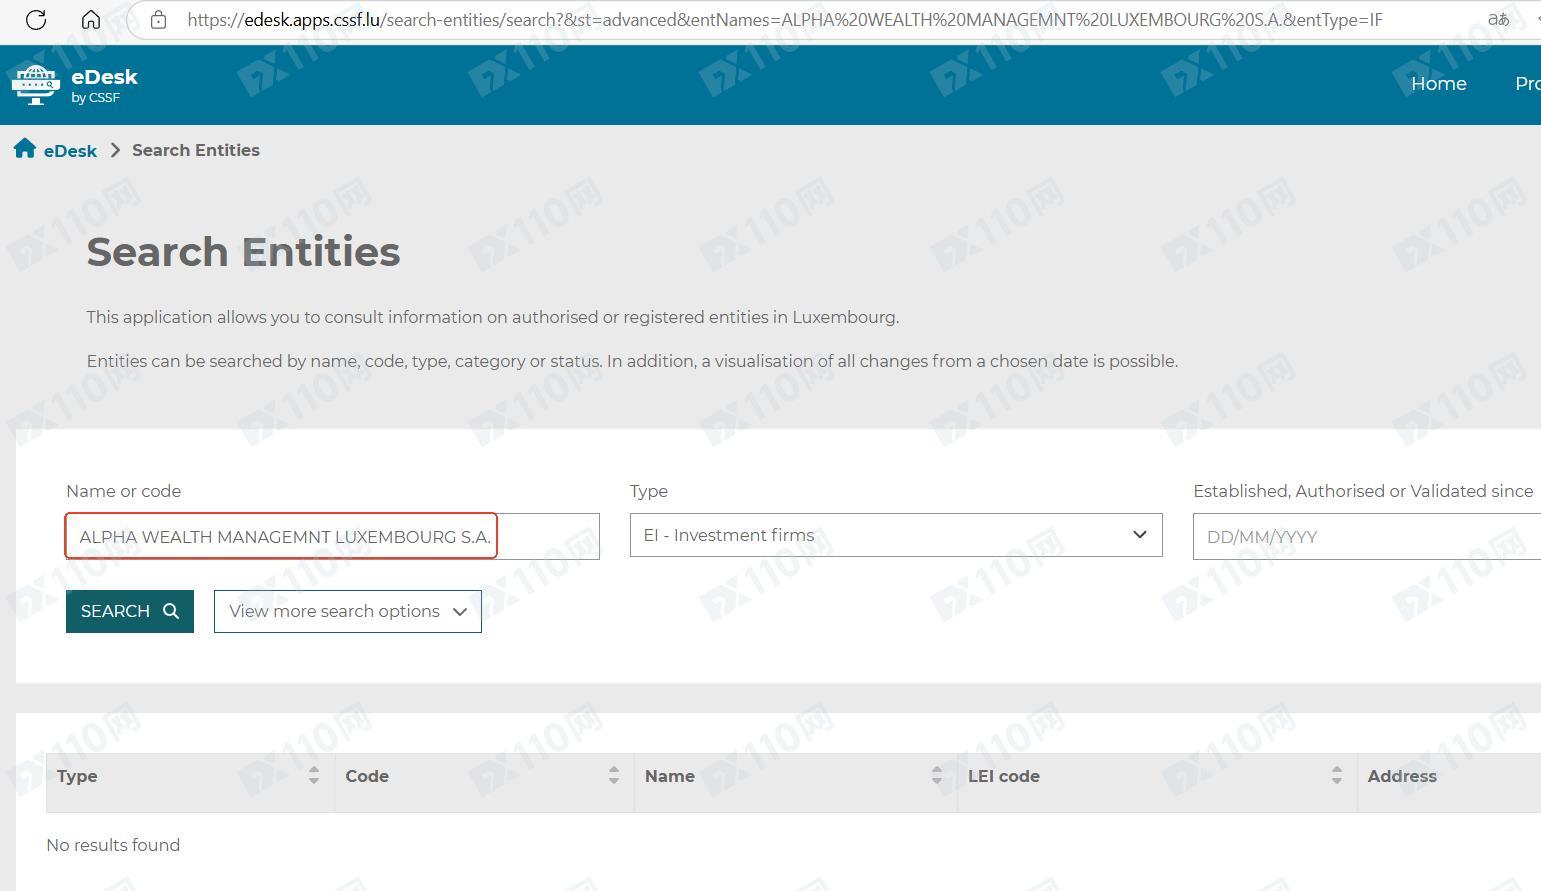Image resolution: width=1541 pixels, height=891 pixels.
Task: Click the eDesk by CSSF logo
Action: (x=74, y=85)
